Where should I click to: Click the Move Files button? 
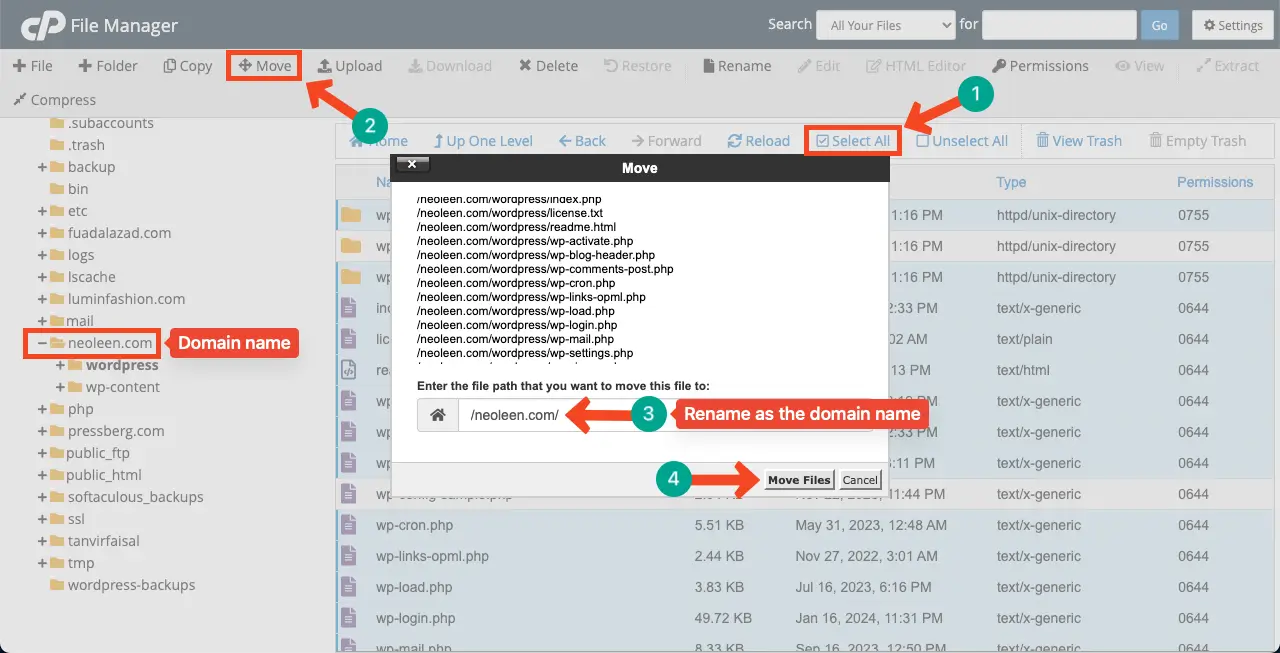(798, 480)
